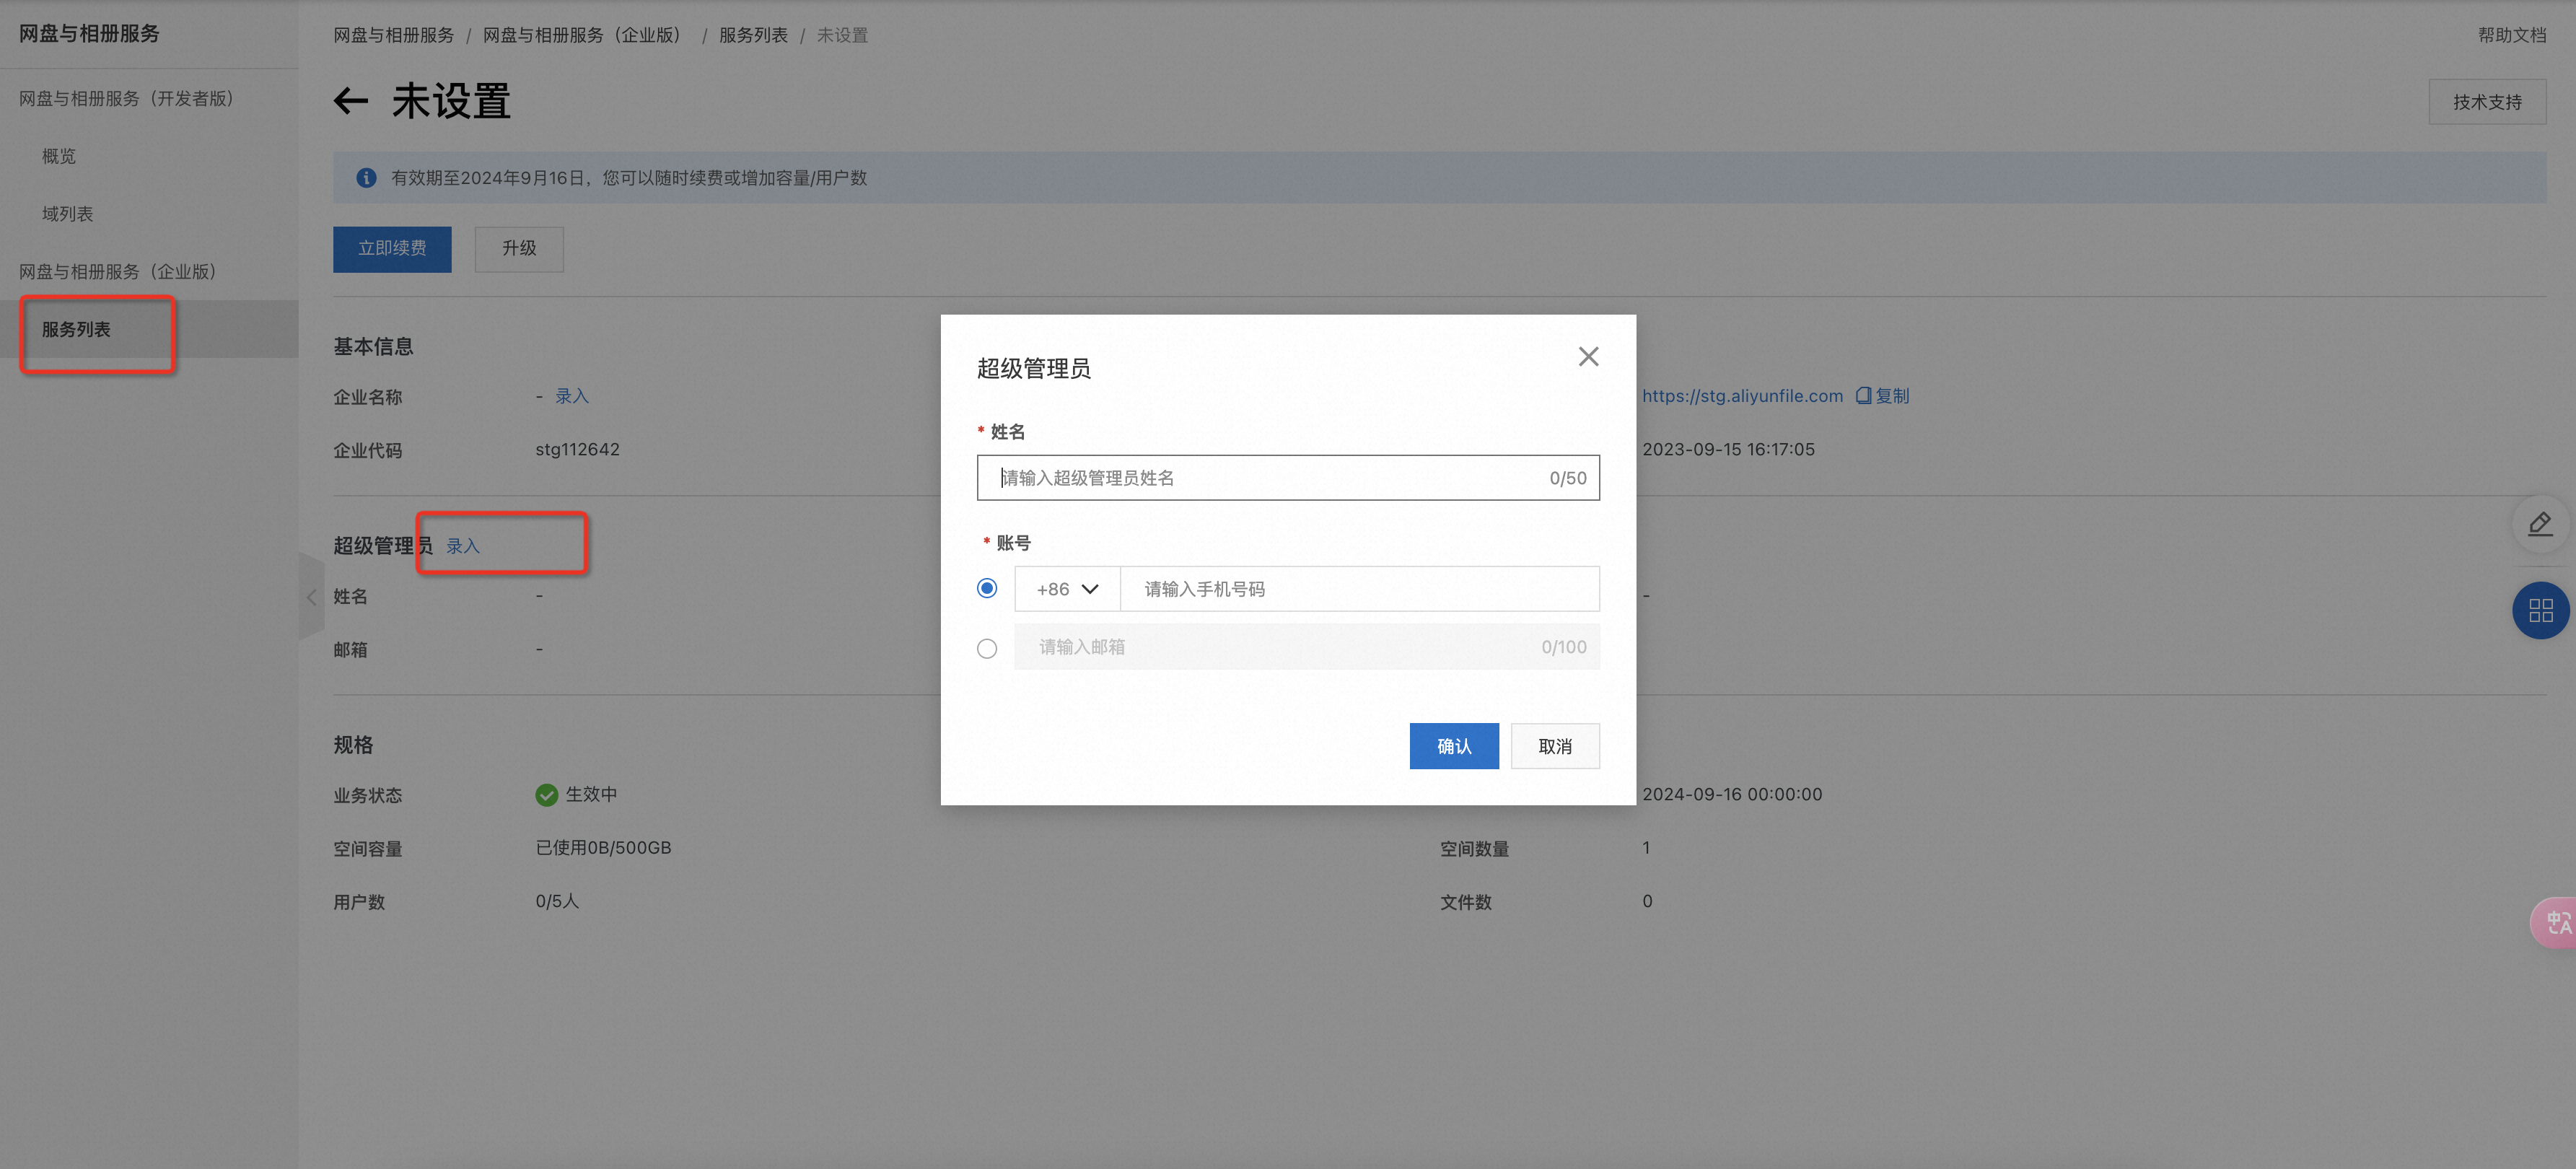Open the pencil edit floating button

click(x=2540, y=524)
